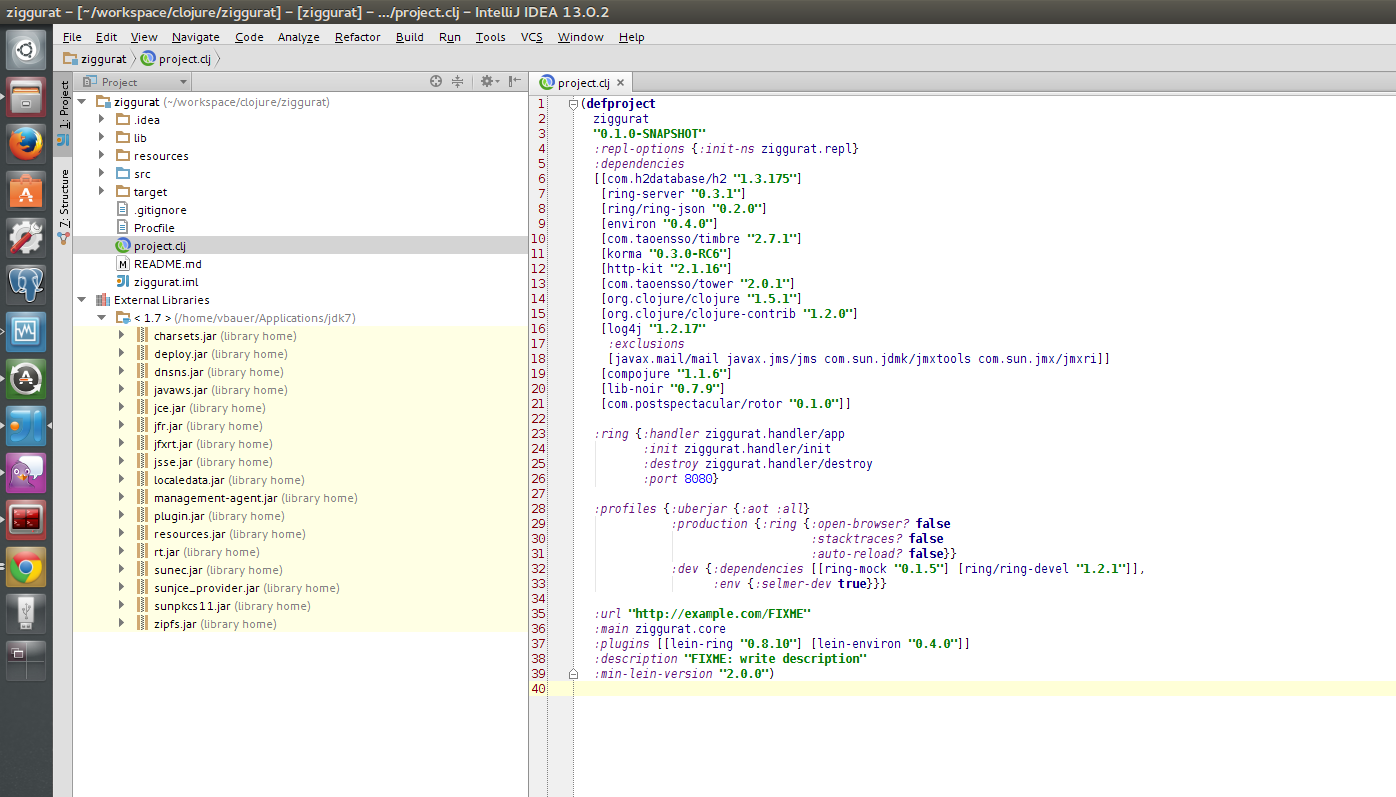Open Software Updater icon in launcher
The width and height of the screenshot is (1396, 797).
(26, 379)
